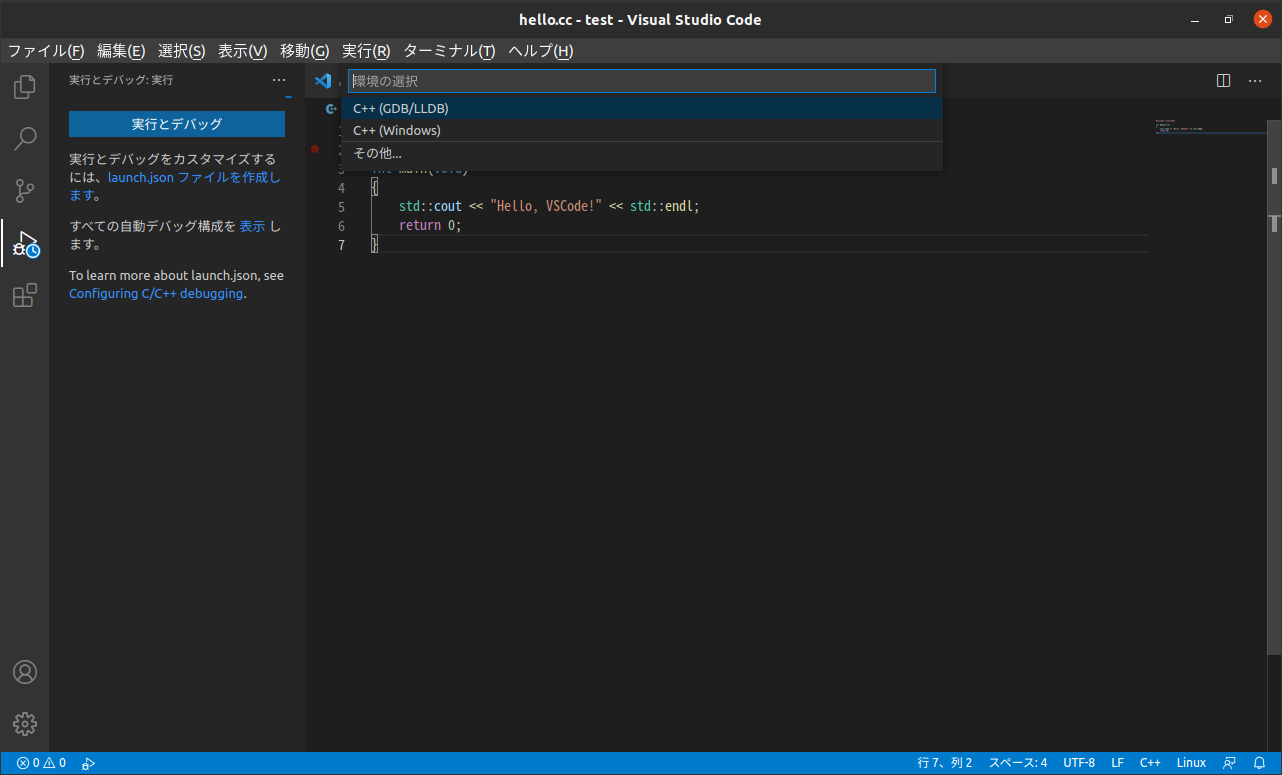Click スペース: 4 indentation setting
Image resolution: width=1282 pixels, height=775 pixels.
pyautogui.click(x=1018, y=763)
